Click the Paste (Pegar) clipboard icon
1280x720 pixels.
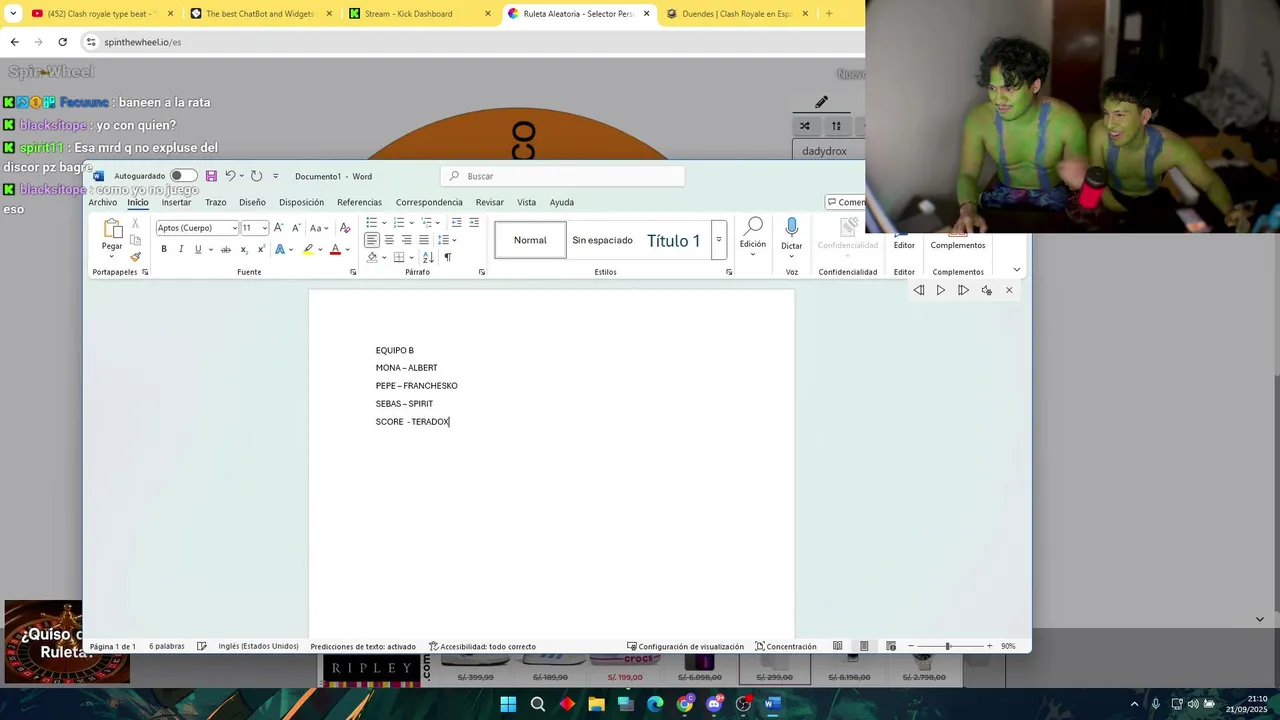(112, 228)
